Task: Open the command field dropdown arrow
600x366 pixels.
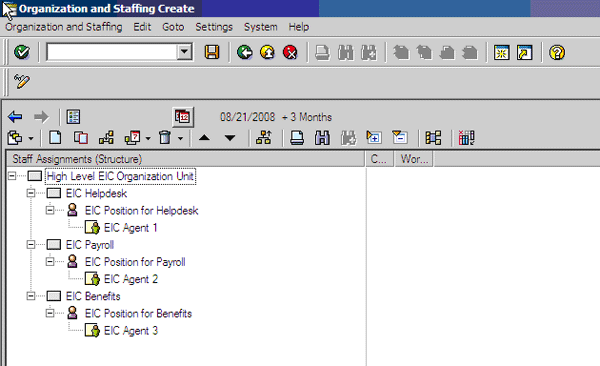Action: [x=184, y=52]
